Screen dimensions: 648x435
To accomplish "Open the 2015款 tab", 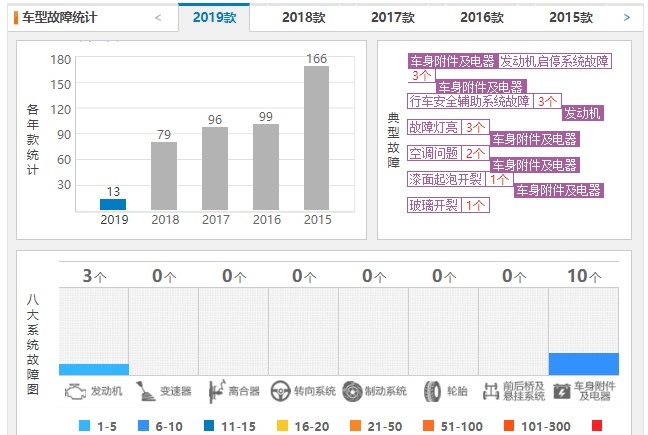I will 571,17.
